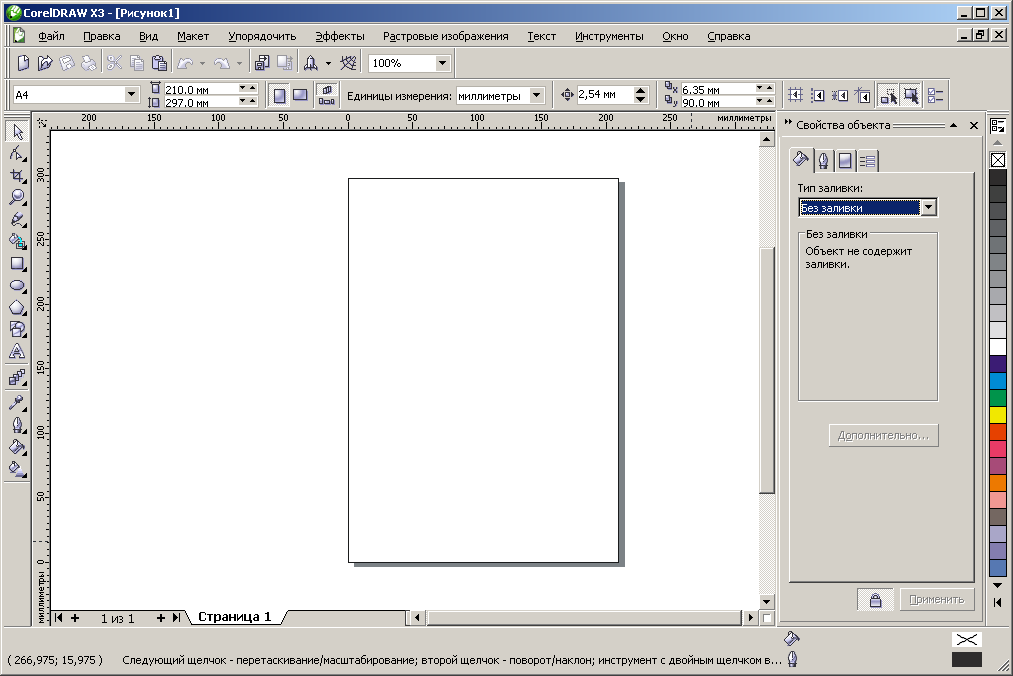Viewport: 1013px width, 676px height.
Task: Click the Save icon
Action: (x=67, y=63)
